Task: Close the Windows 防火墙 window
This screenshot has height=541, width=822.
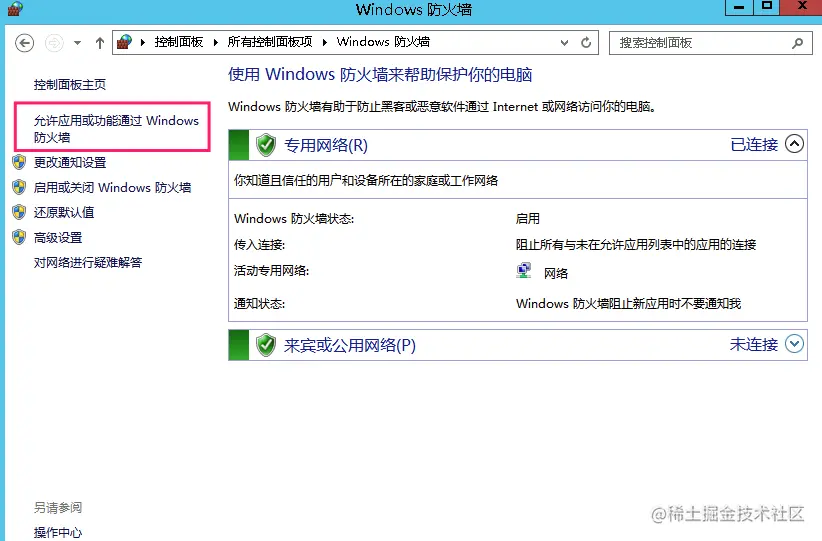Action: [x=802, y=7]
